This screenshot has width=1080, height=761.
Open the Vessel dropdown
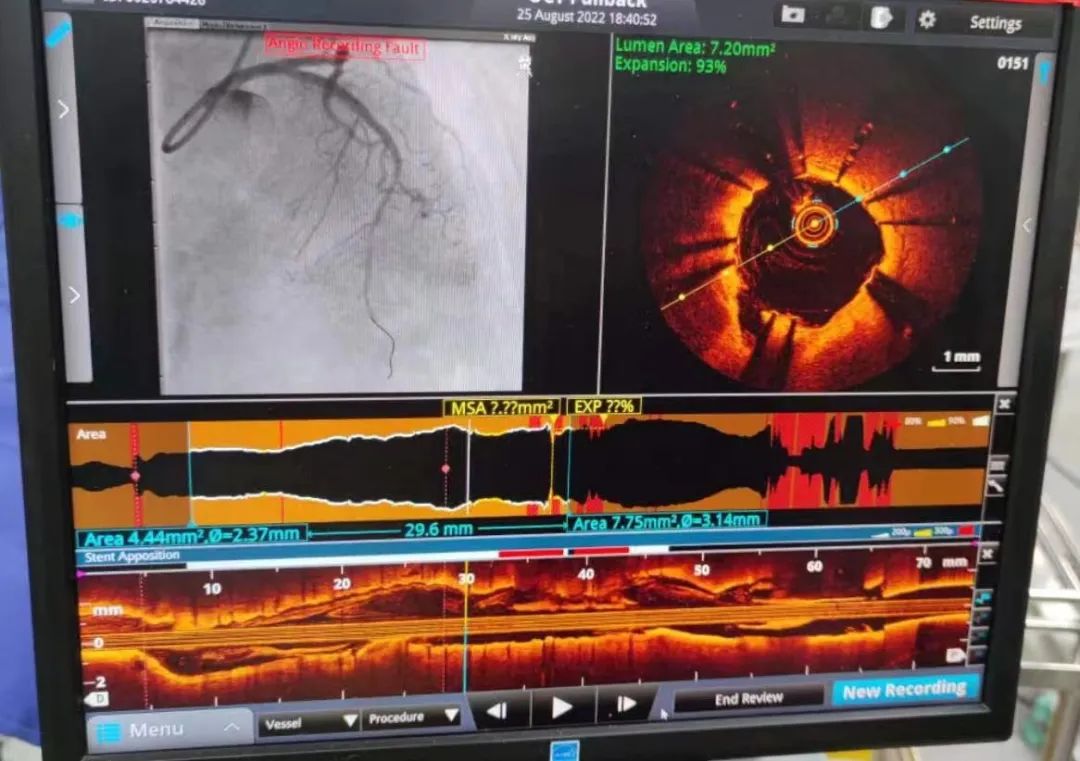pos(310,719)
